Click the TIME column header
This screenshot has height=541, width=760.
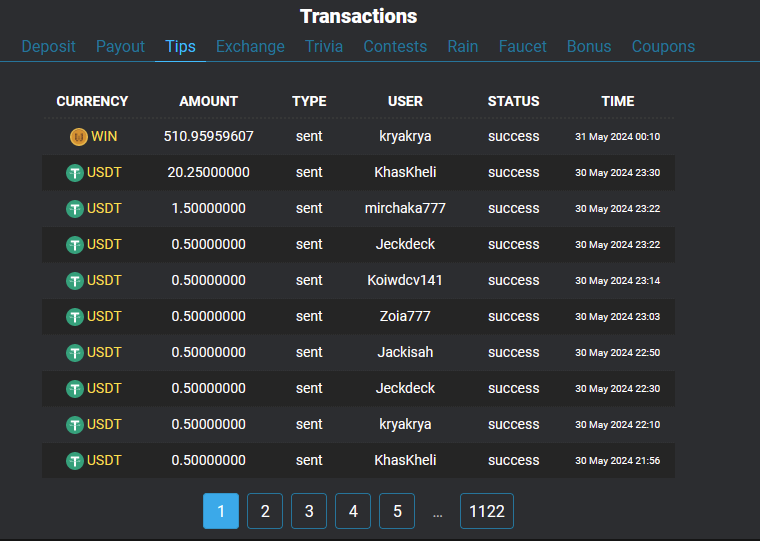pyautogui.click(x=617, y=101)
